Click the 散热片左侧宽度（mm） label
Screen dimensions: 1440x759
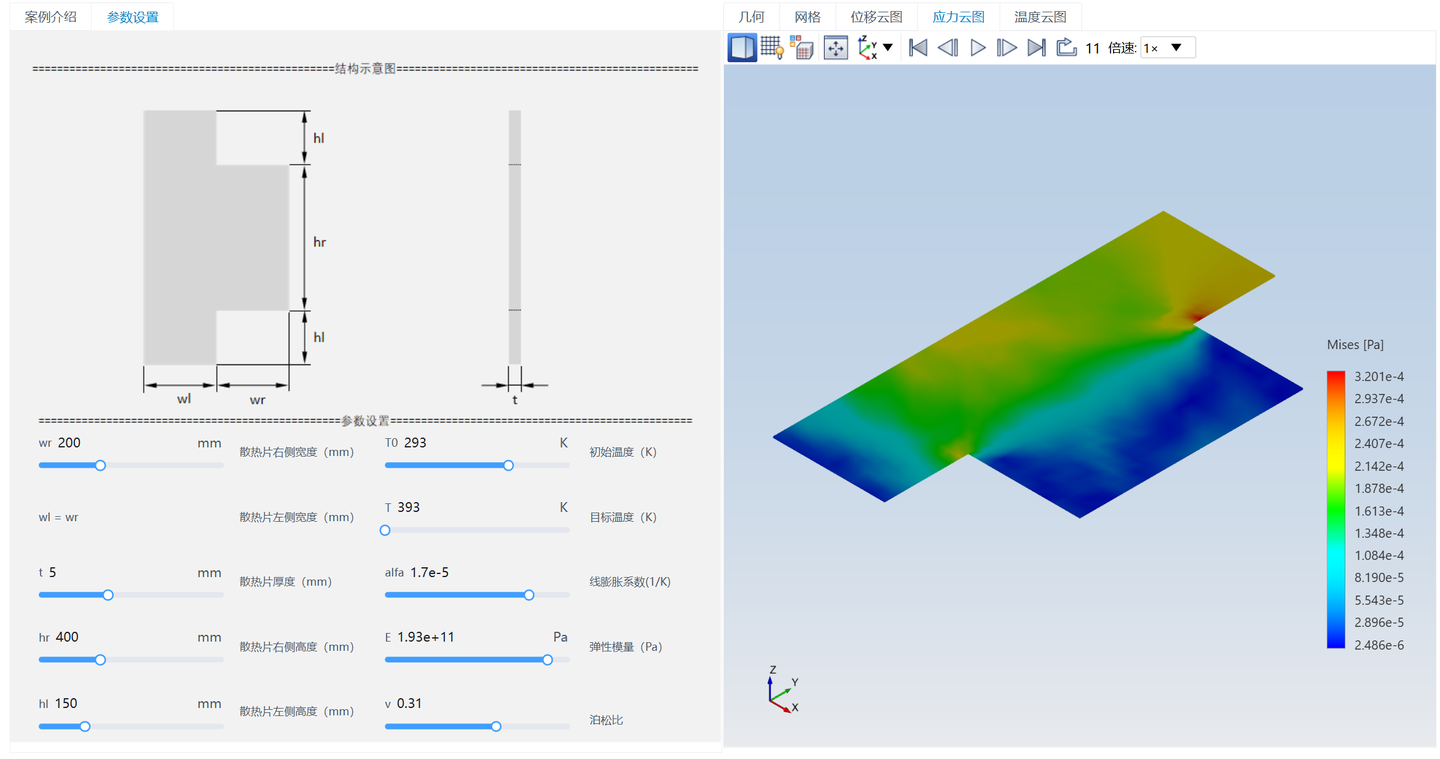(x=297, y=517)
